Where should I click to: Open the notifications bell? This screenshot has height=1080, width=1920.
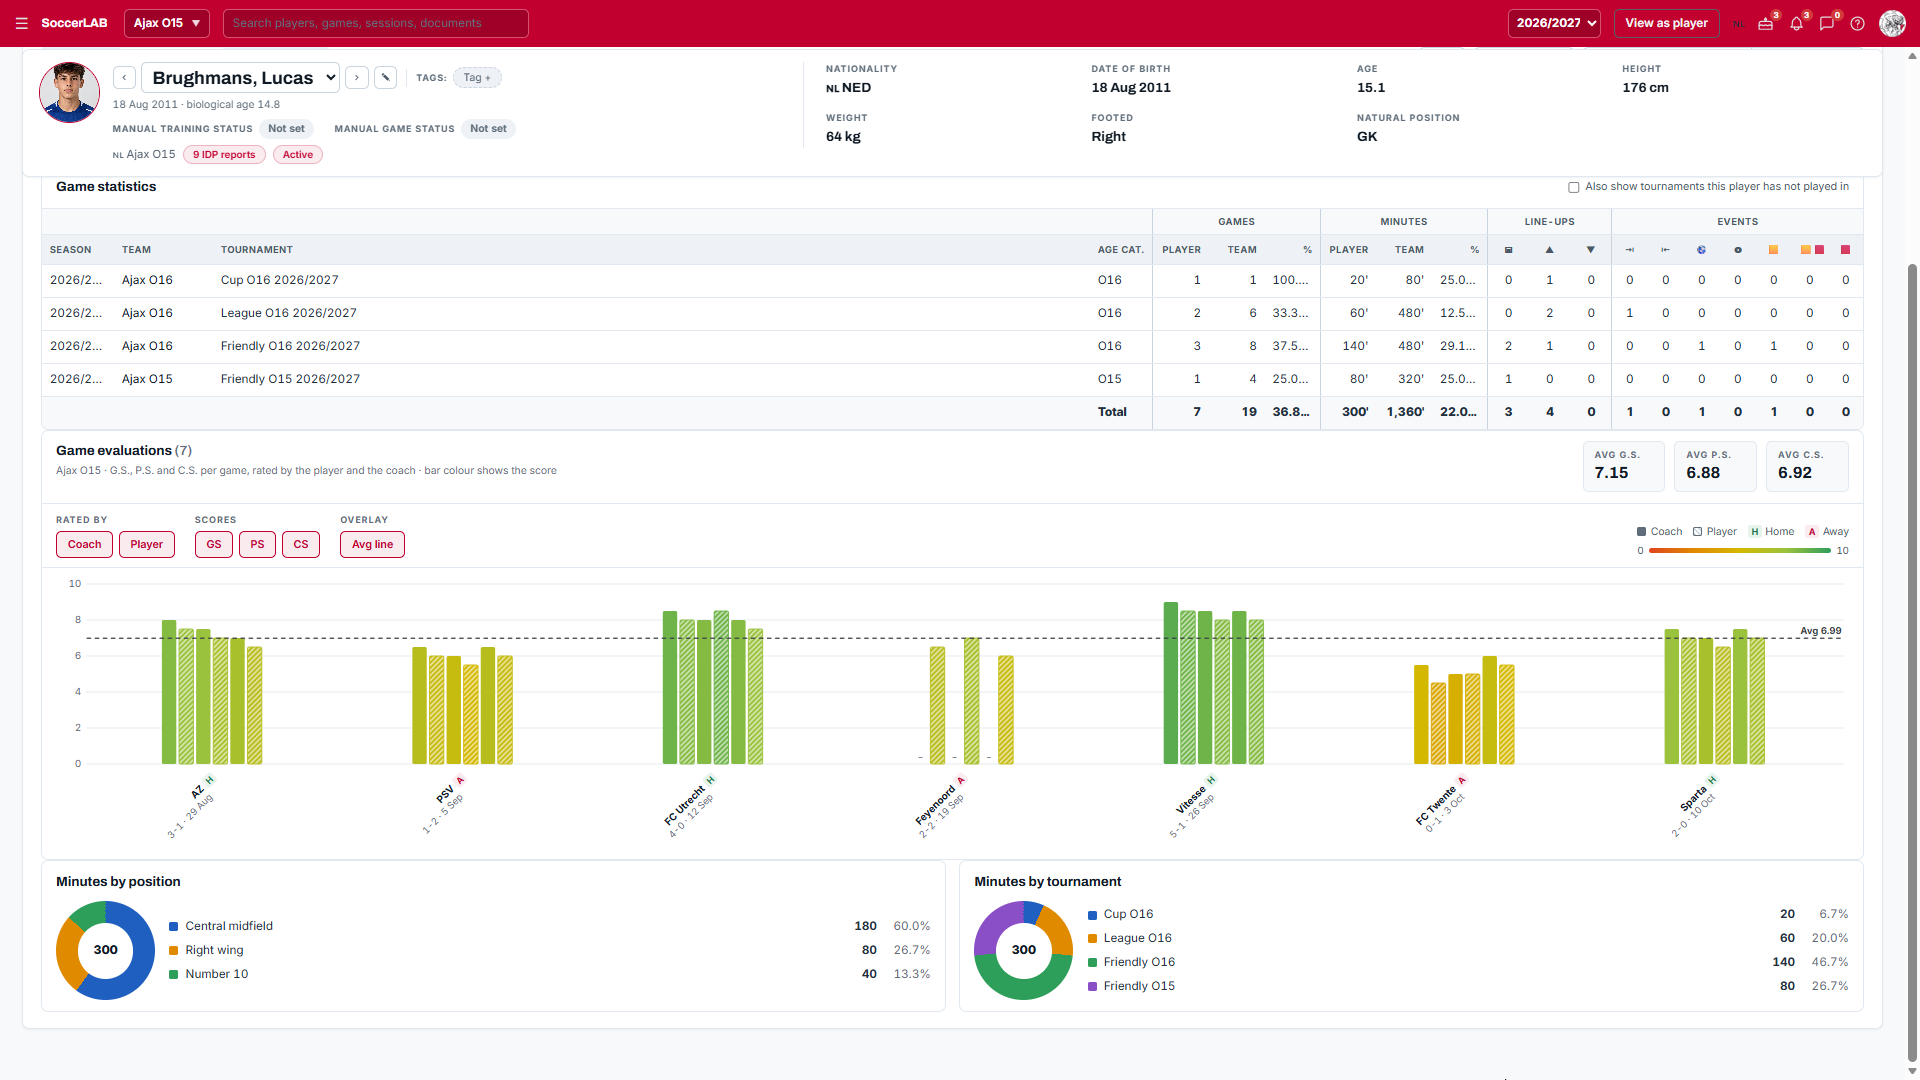(1797, 23)
